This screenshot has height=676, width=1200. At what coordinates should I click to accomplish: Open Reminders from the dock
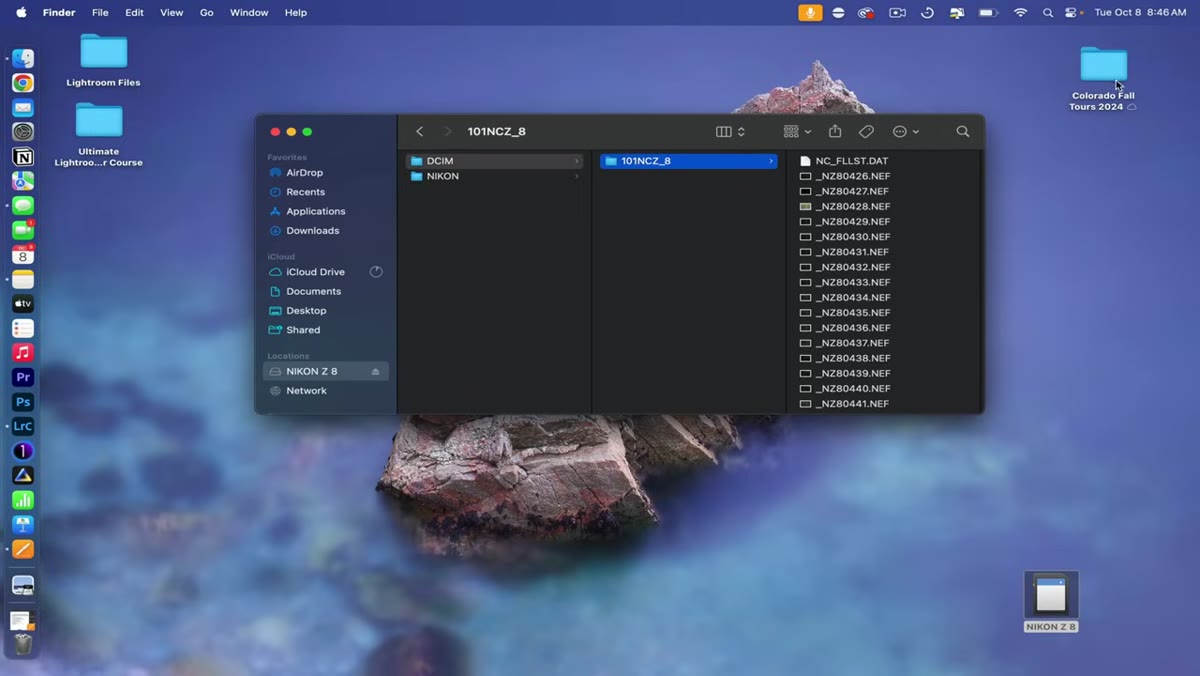(x=23, y=328)
